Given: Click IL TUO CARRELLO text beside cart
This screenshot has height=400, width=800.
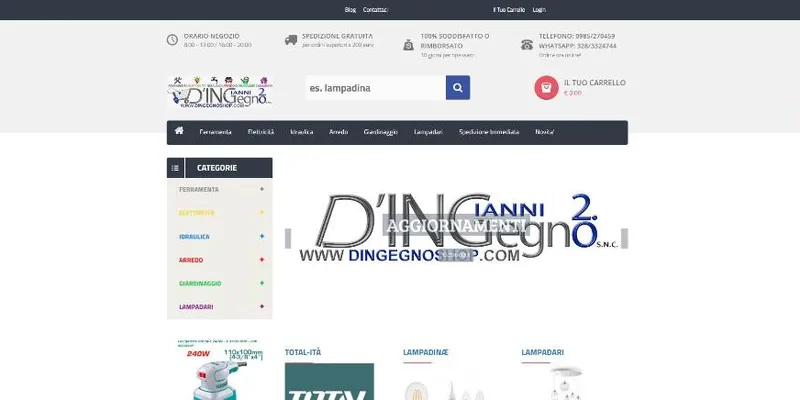Looking at the screenshot, I should point(595,83).
